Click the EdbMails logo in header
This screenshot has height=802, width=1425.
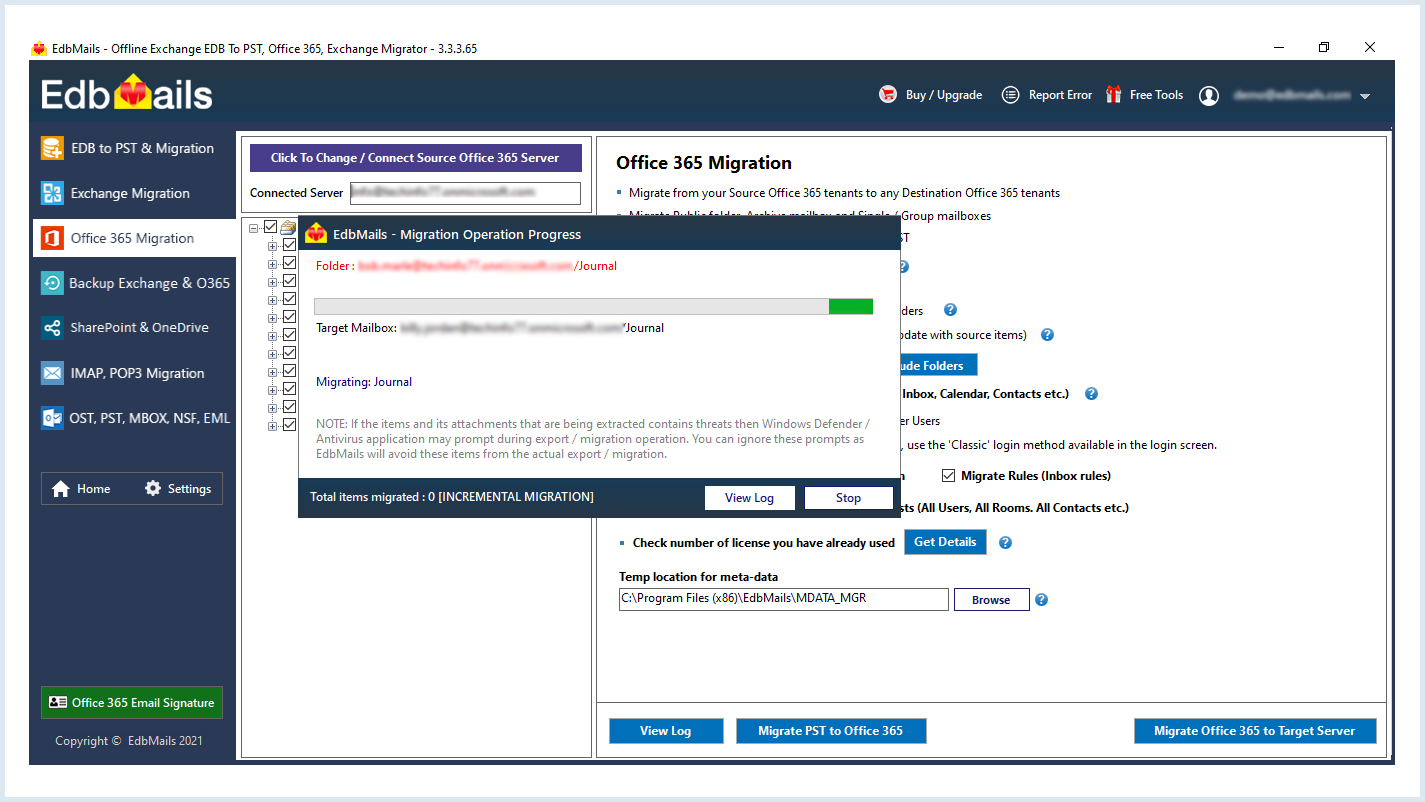point(127,93)
